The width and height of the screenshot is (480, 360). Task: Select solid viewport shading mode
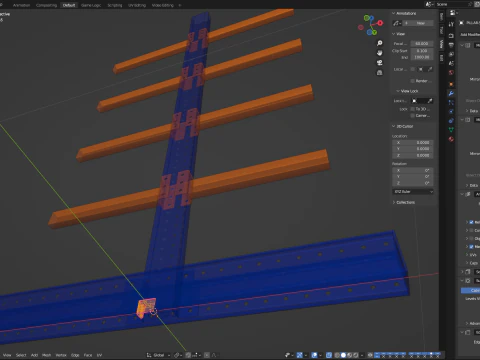pyautogui.click(x=343, y=355)
